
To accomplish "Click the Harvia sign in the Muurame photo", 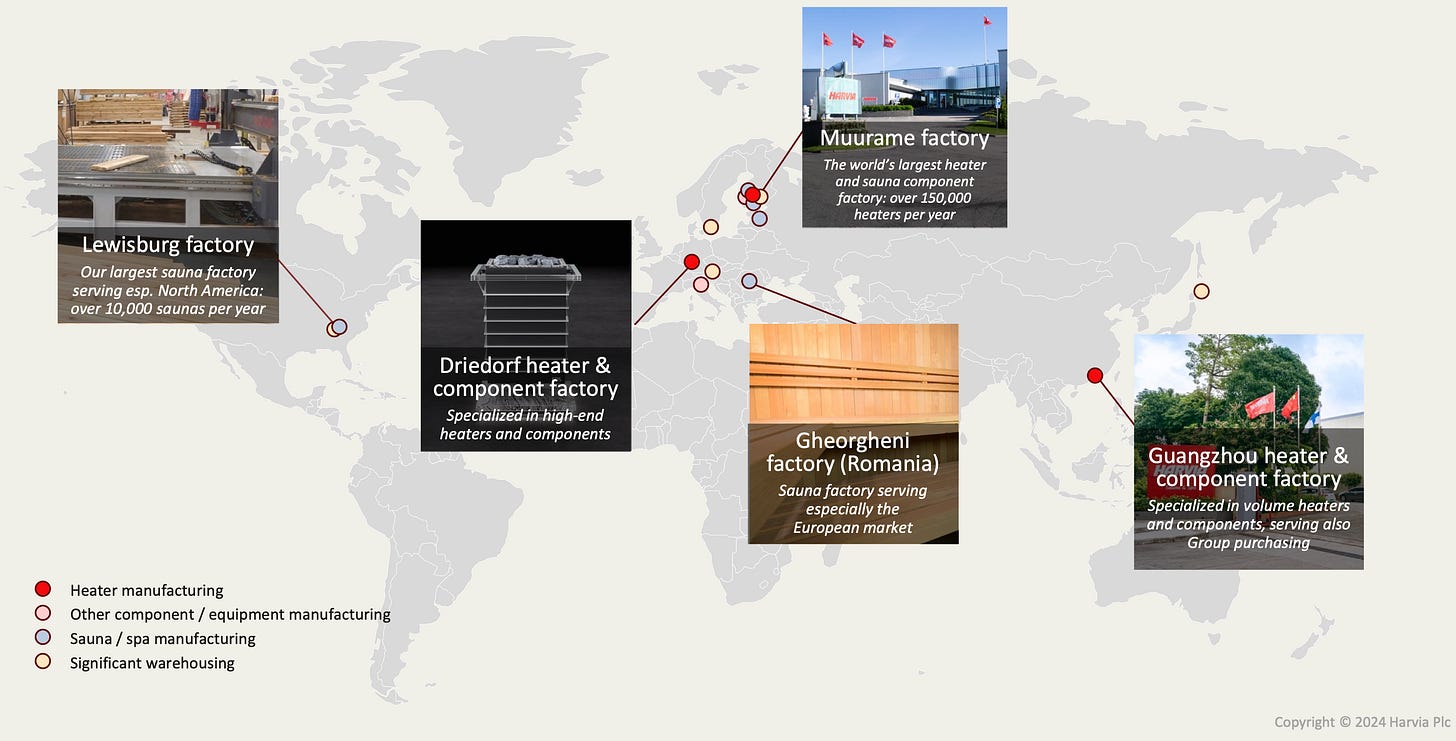I will coord(840,96).
